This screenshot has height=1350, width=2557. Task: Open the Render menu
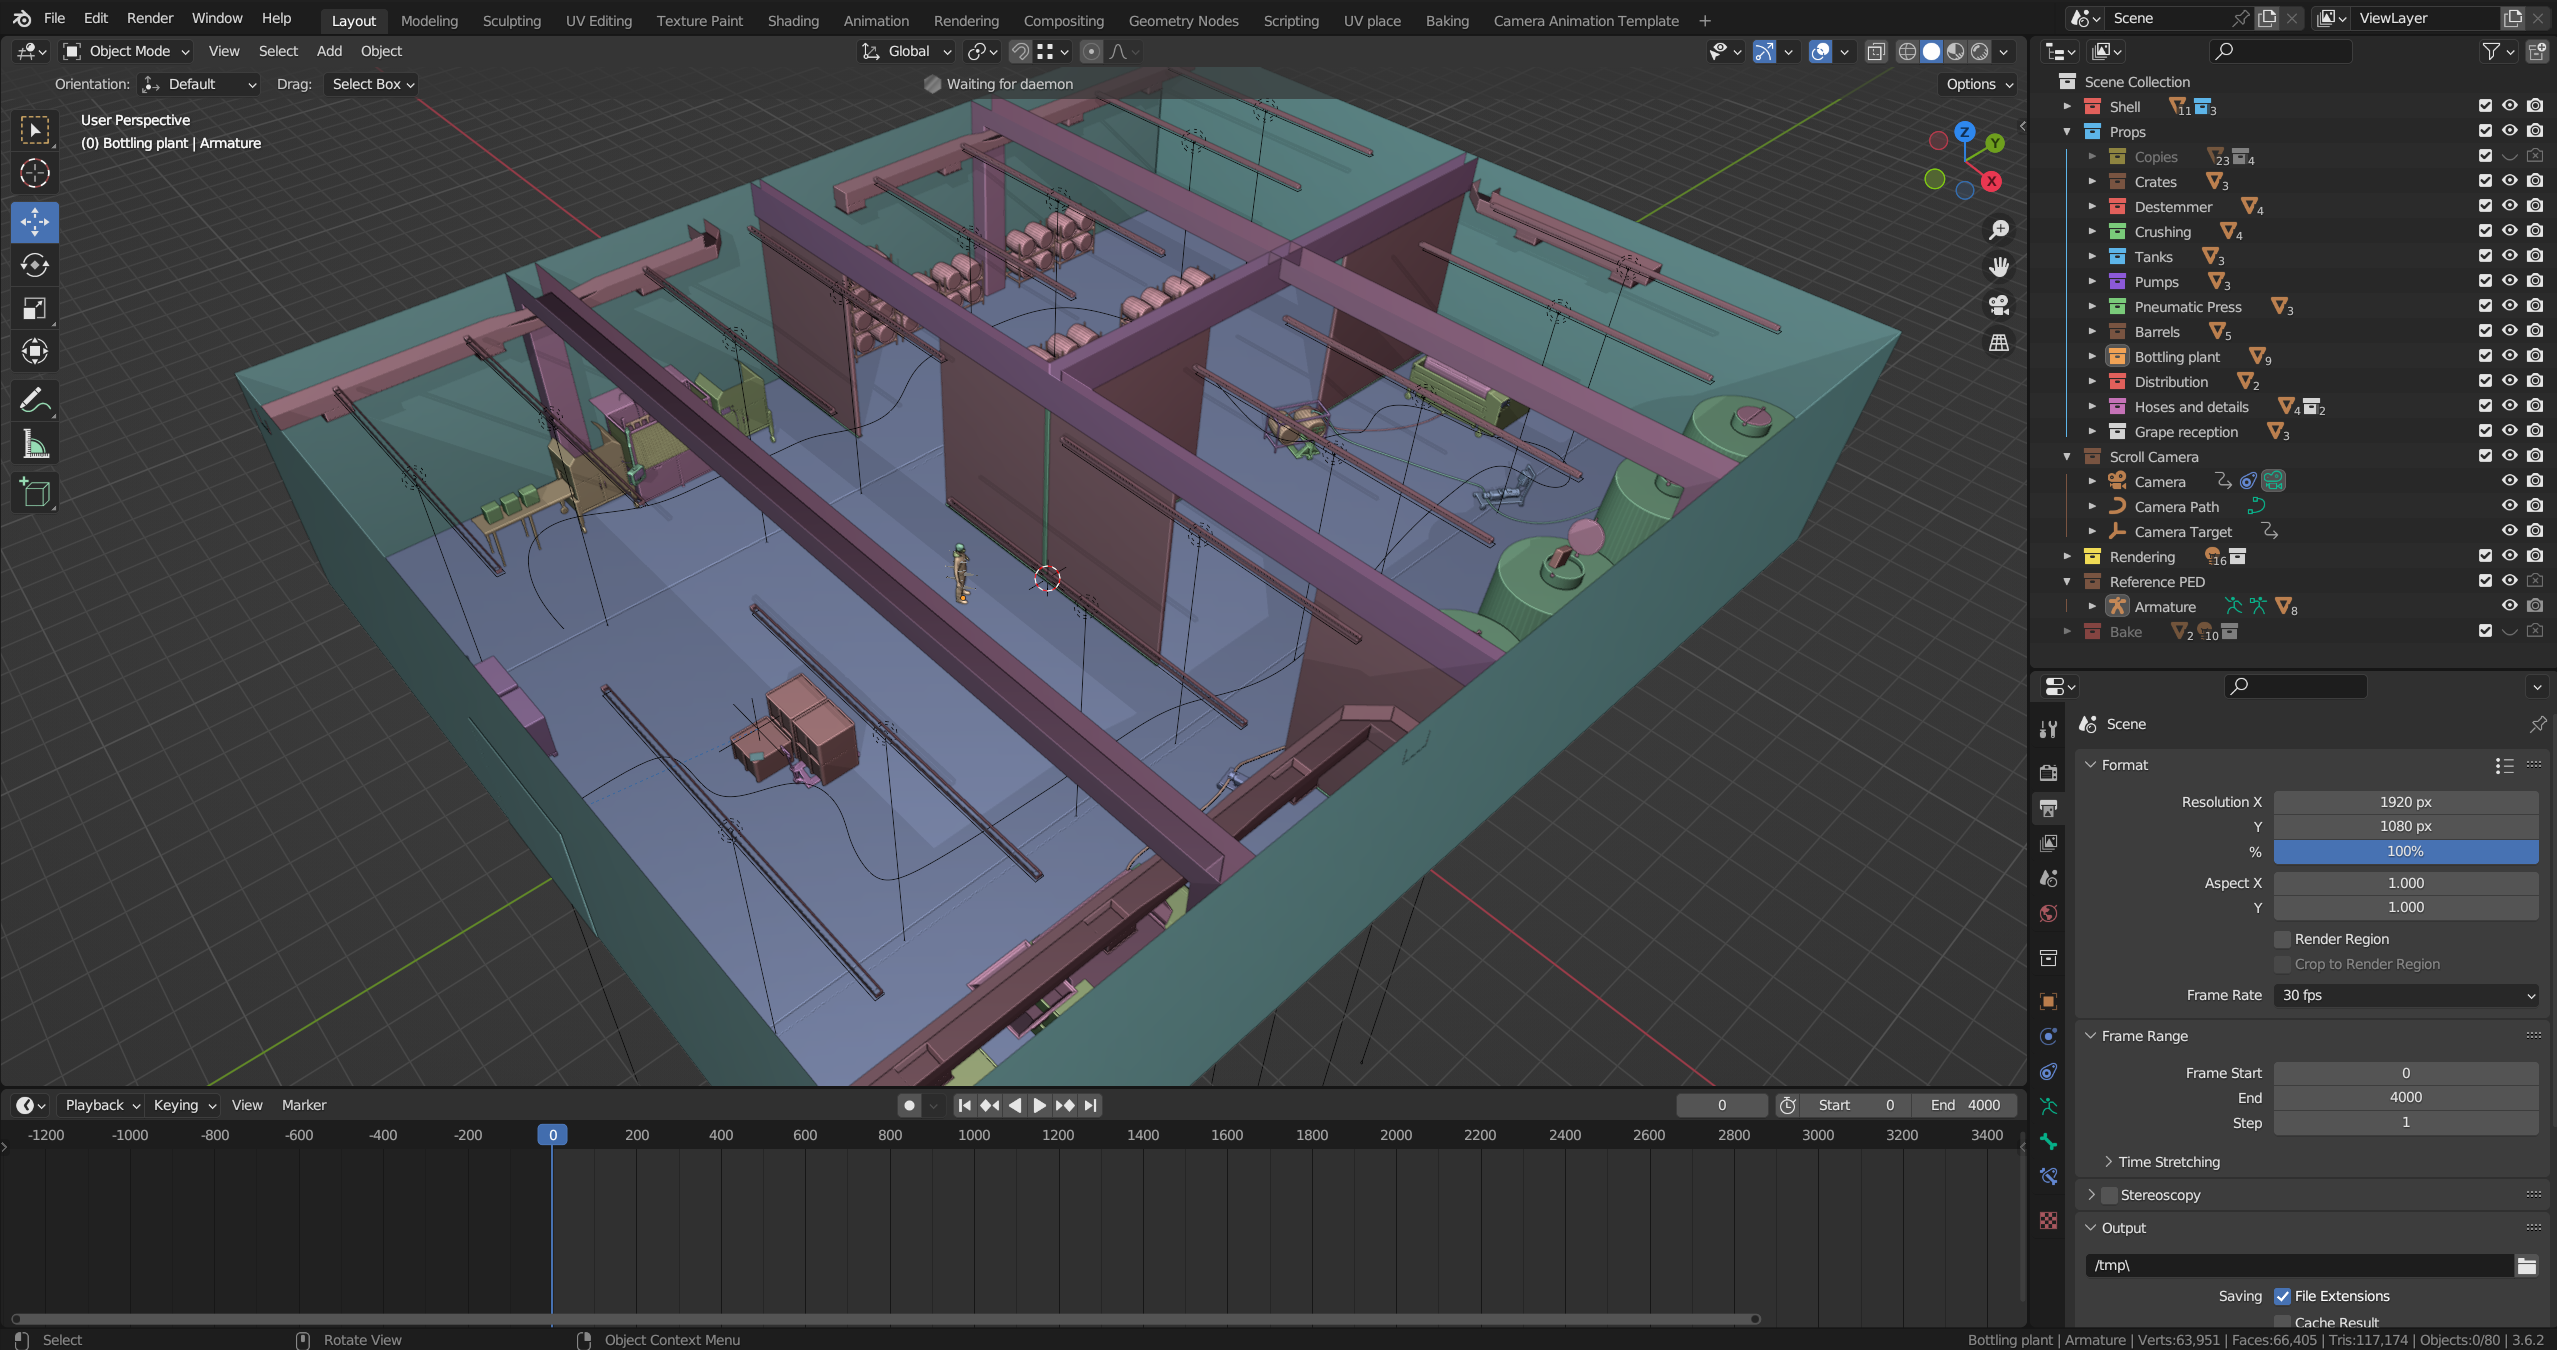click(x=150, y=18)
